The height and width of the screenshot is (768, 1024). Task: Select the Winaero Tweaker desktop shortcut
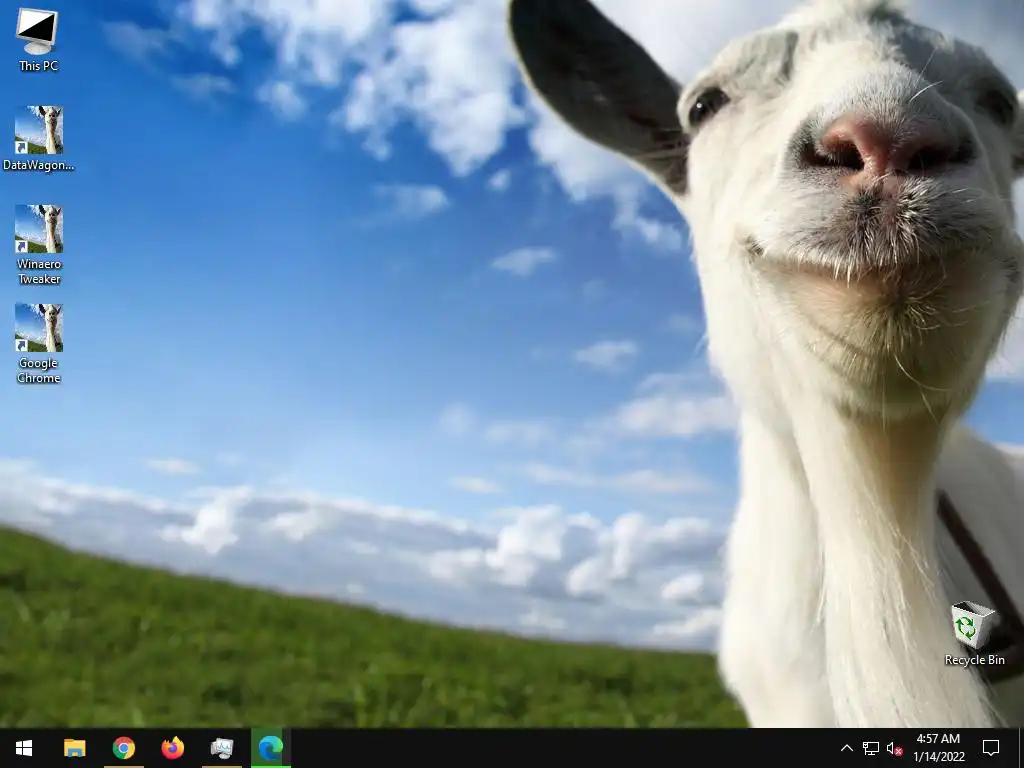click(x=39, y=245)
